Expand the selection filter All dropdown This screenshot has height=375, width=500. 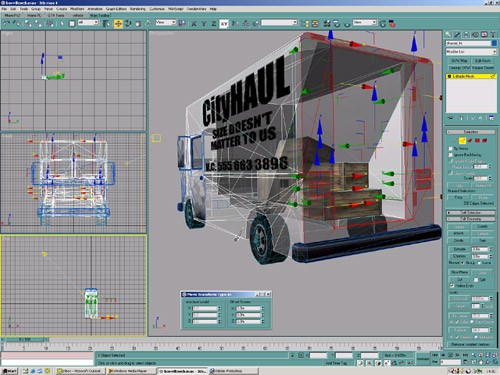pos(88,23)
